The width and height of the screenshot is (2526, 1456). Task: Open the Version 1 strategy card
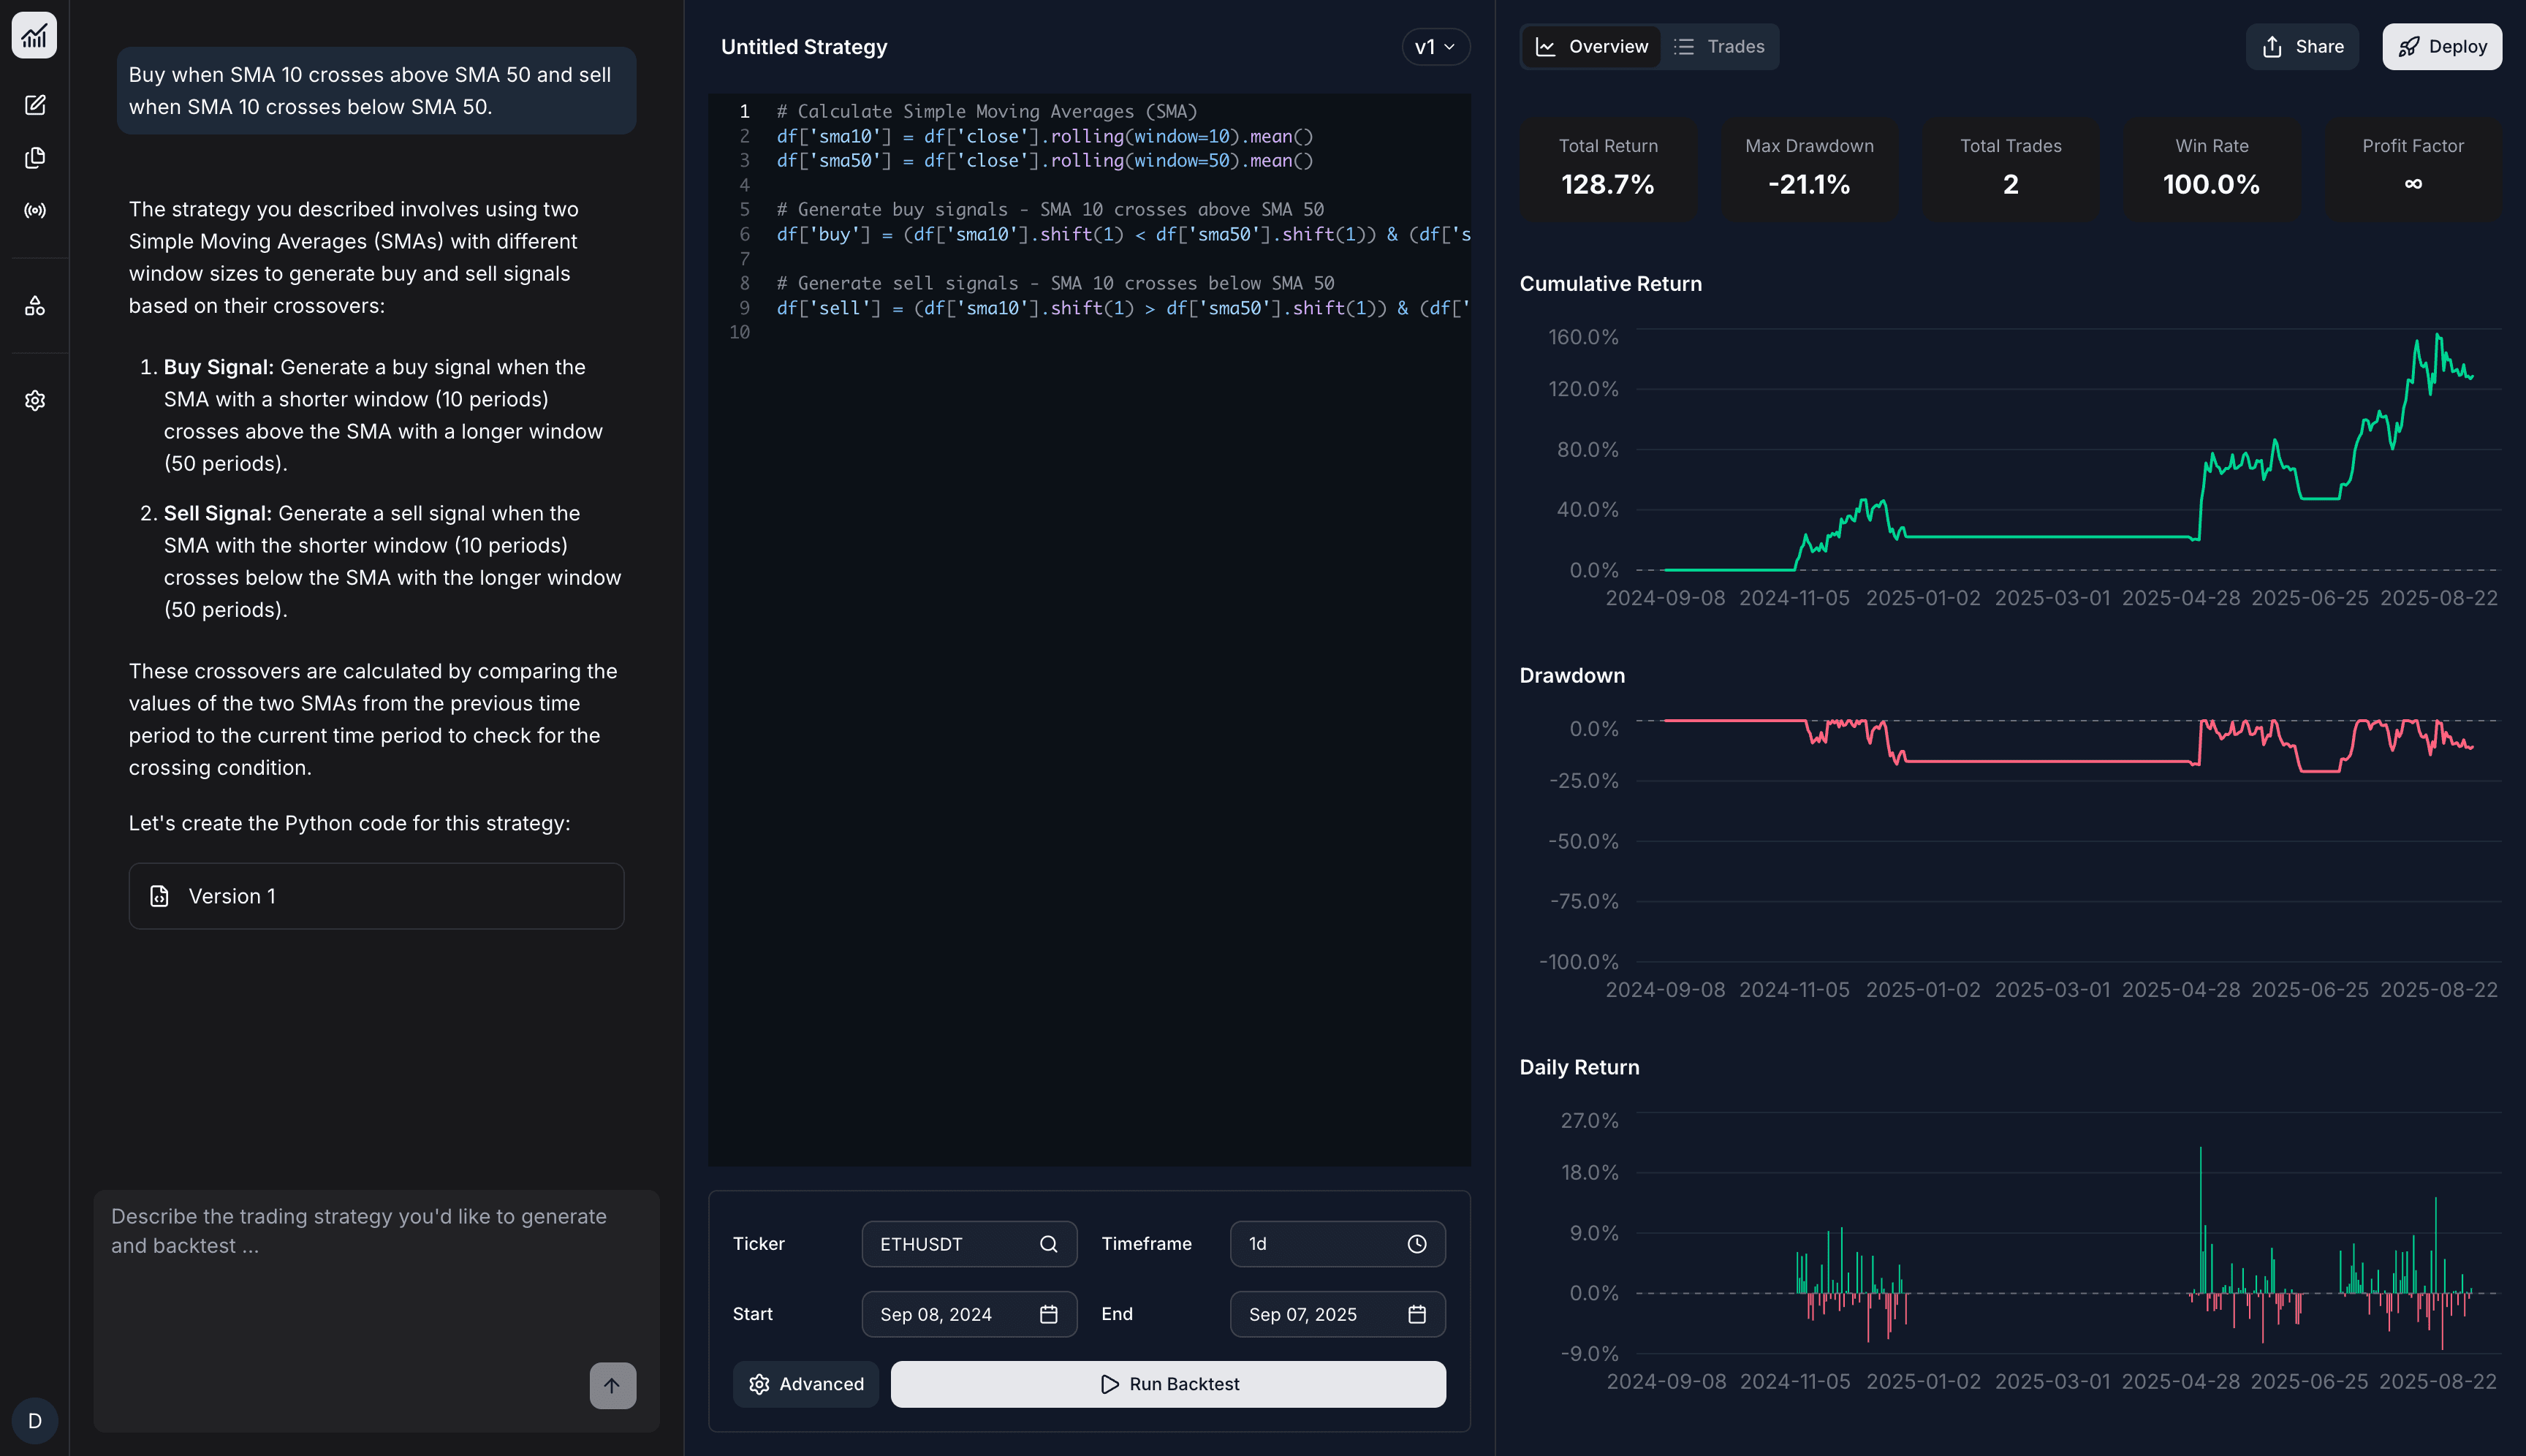point(376,896)
